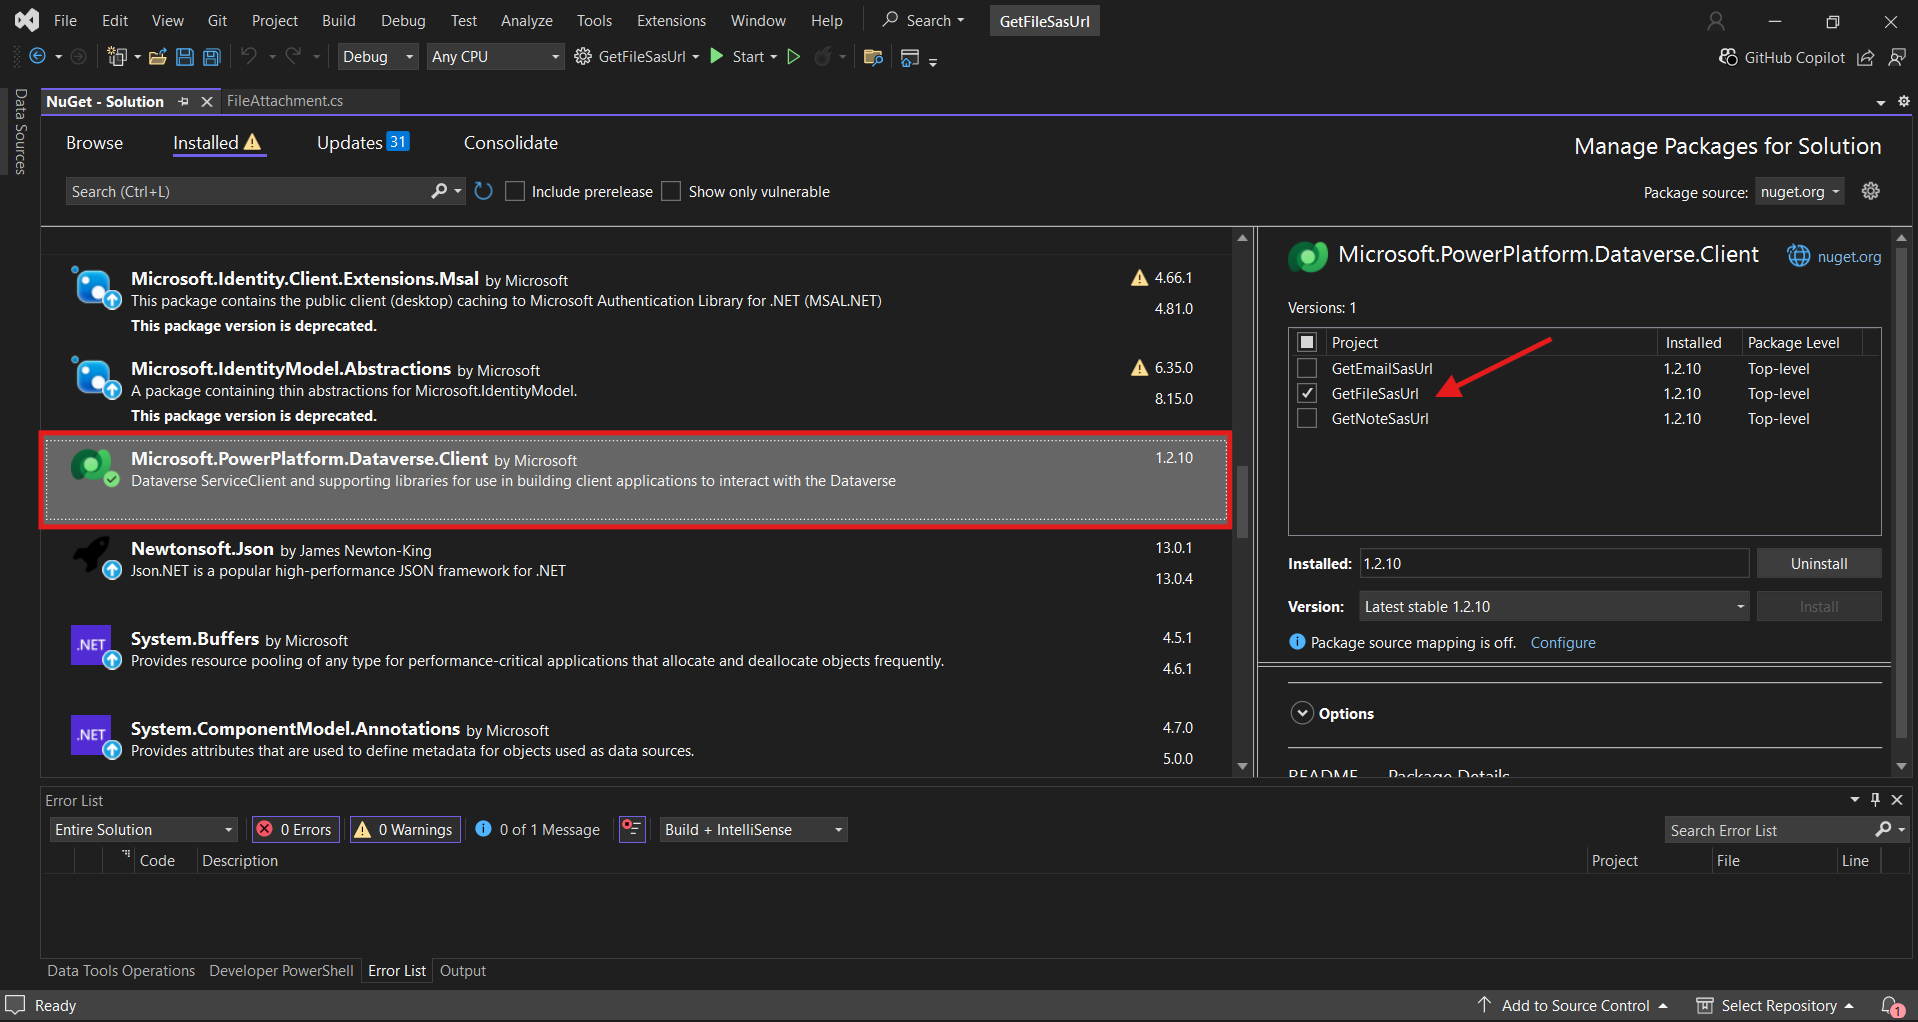Open the Extensions menu
Viewport: 1918px width, 1022px height.
(x=671, y=20)
